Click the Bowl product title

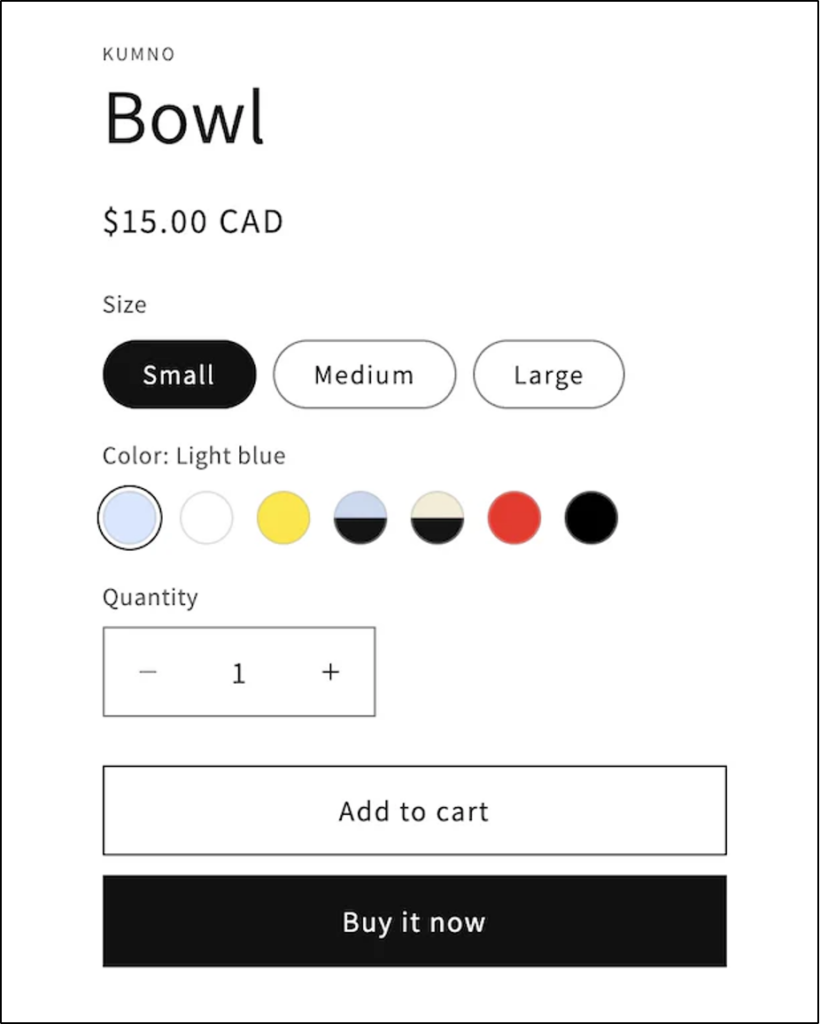pos(185,117)
